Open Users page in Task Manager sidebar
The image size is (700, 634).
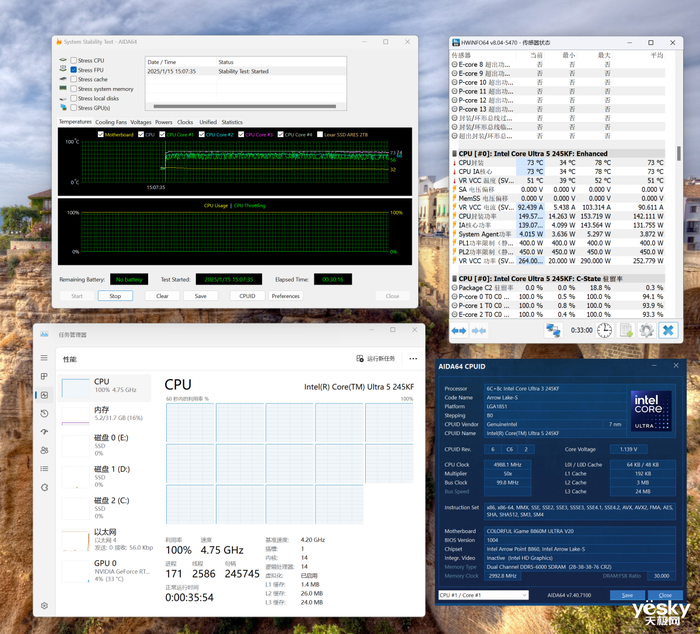tap(44, 450)
